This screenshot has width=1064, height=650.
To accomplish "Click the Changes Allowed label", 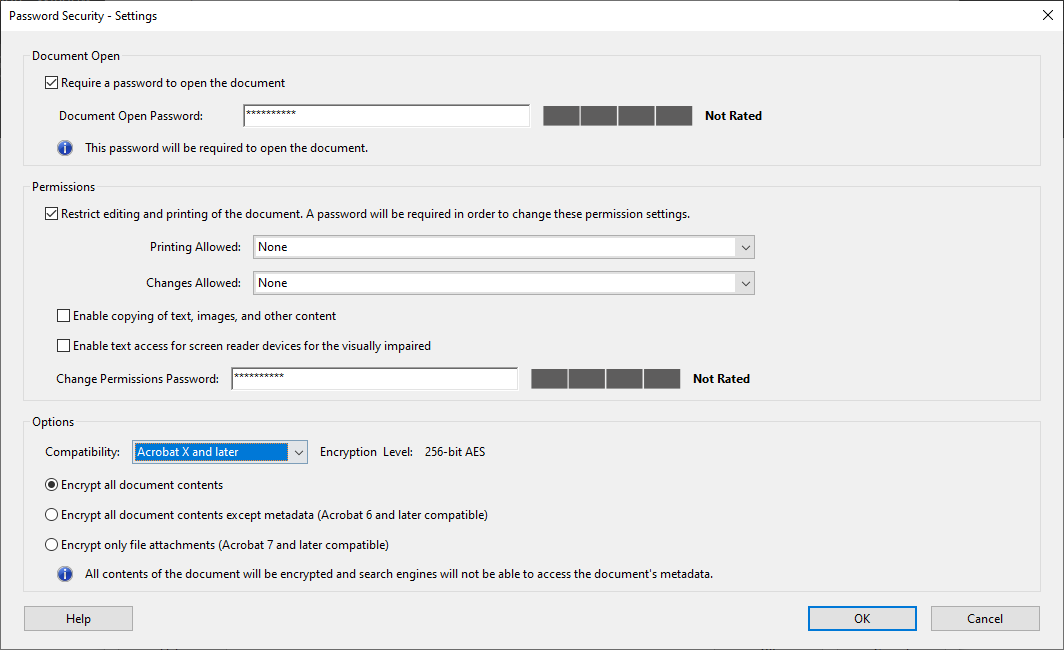I will click(x=193, y=283).
